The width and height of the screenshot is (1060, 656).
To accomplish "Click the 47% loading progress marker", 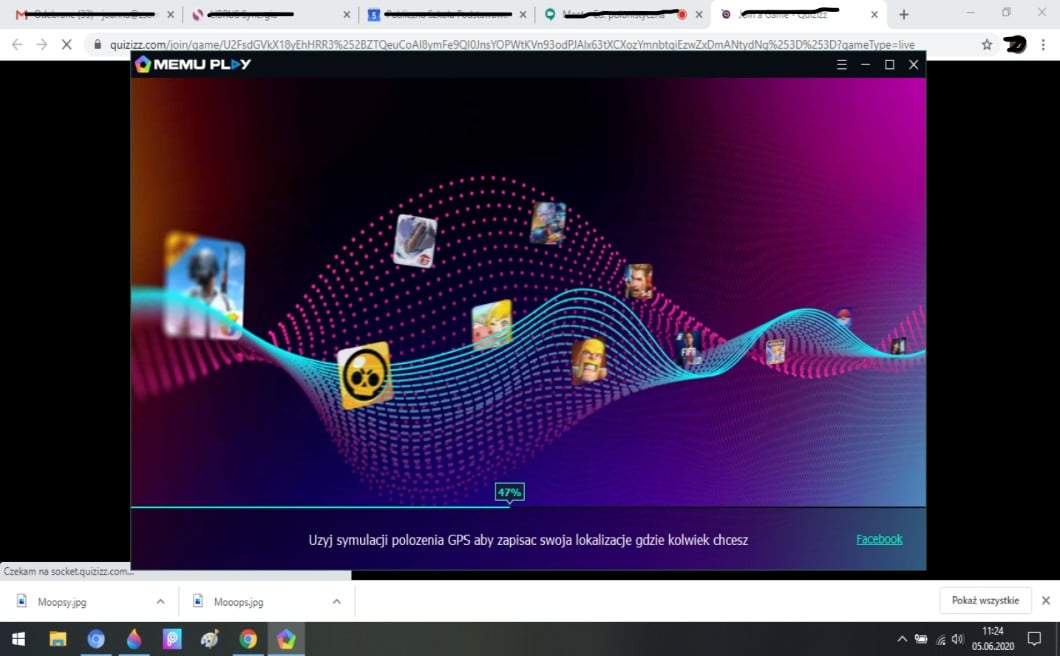I will pos(509,492).
